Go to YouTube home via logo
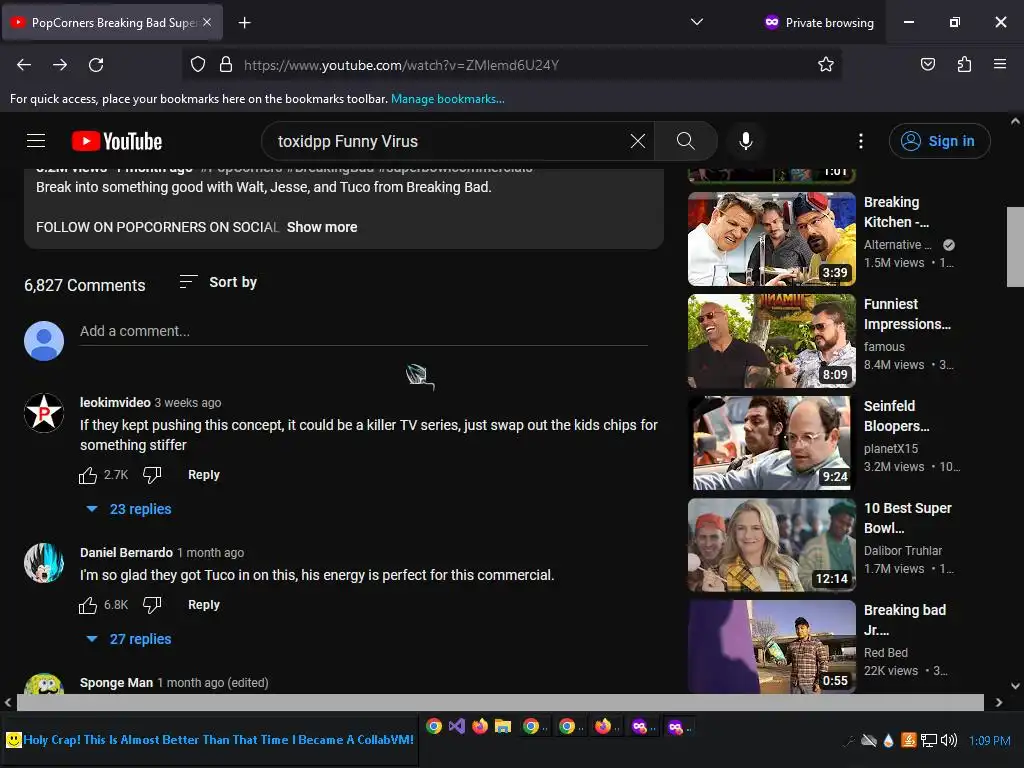Viewport: 1024px width, 768px height. point(117,141)
